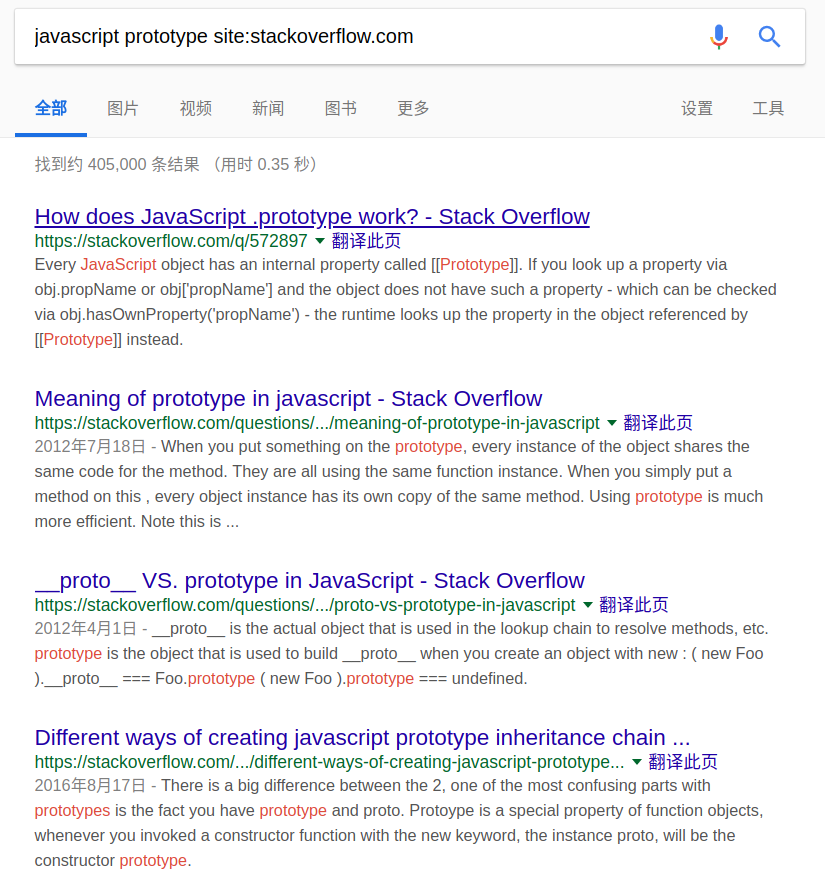Click 翻译此页 for '__proto__ VS. prototype' result

[634, 604]
